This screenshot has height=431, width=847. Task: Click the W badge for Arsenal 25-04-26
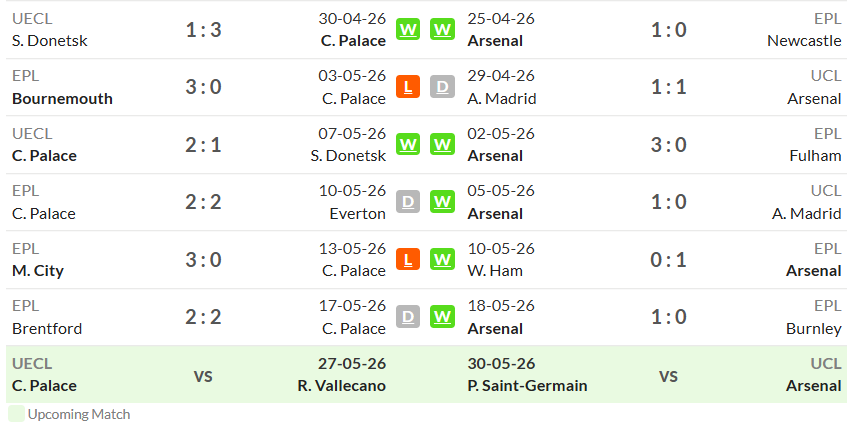(442, 29)
